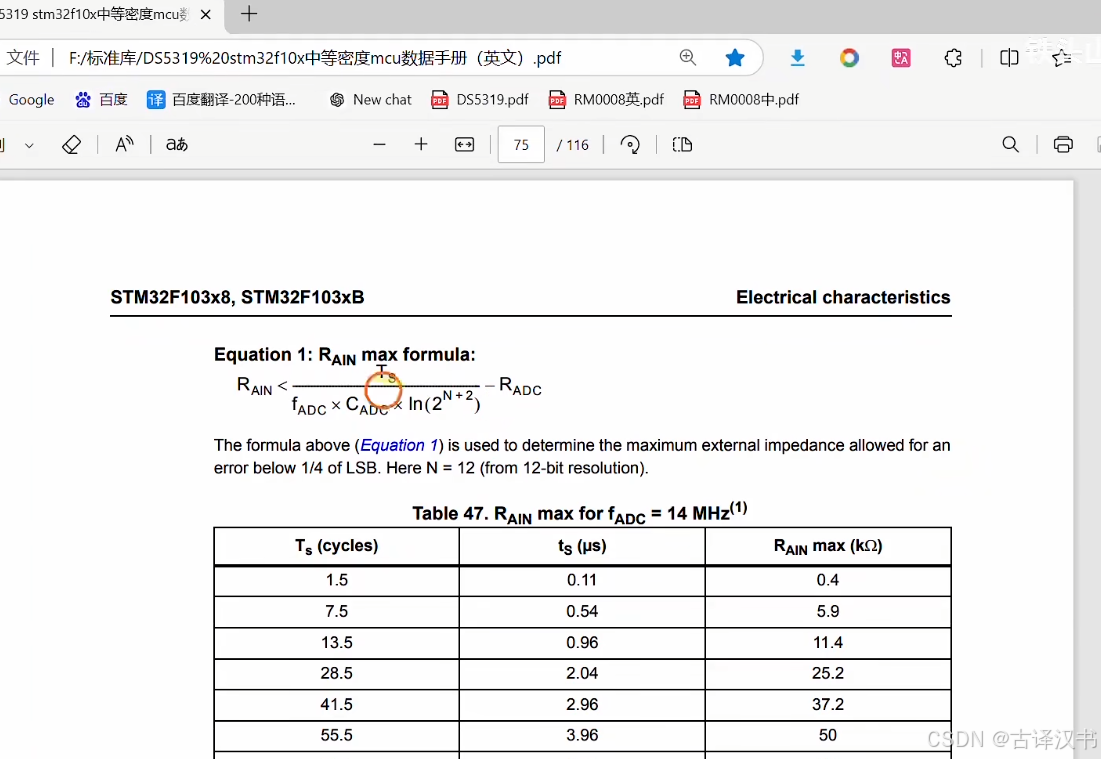This screenshot has height=759, width=1101.
Task: Click table cell '28.5'
Action: point(336,673)
